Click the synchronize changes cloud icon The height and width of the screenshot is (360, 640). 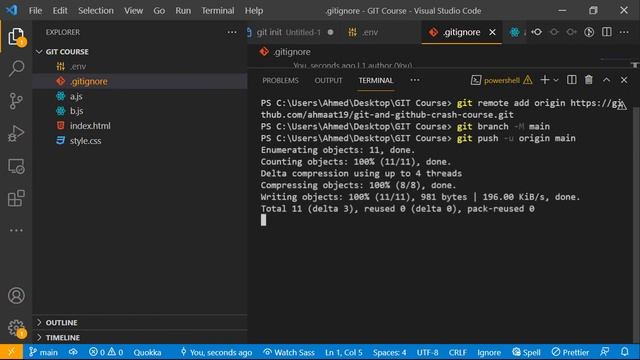(x=73, y=352)
